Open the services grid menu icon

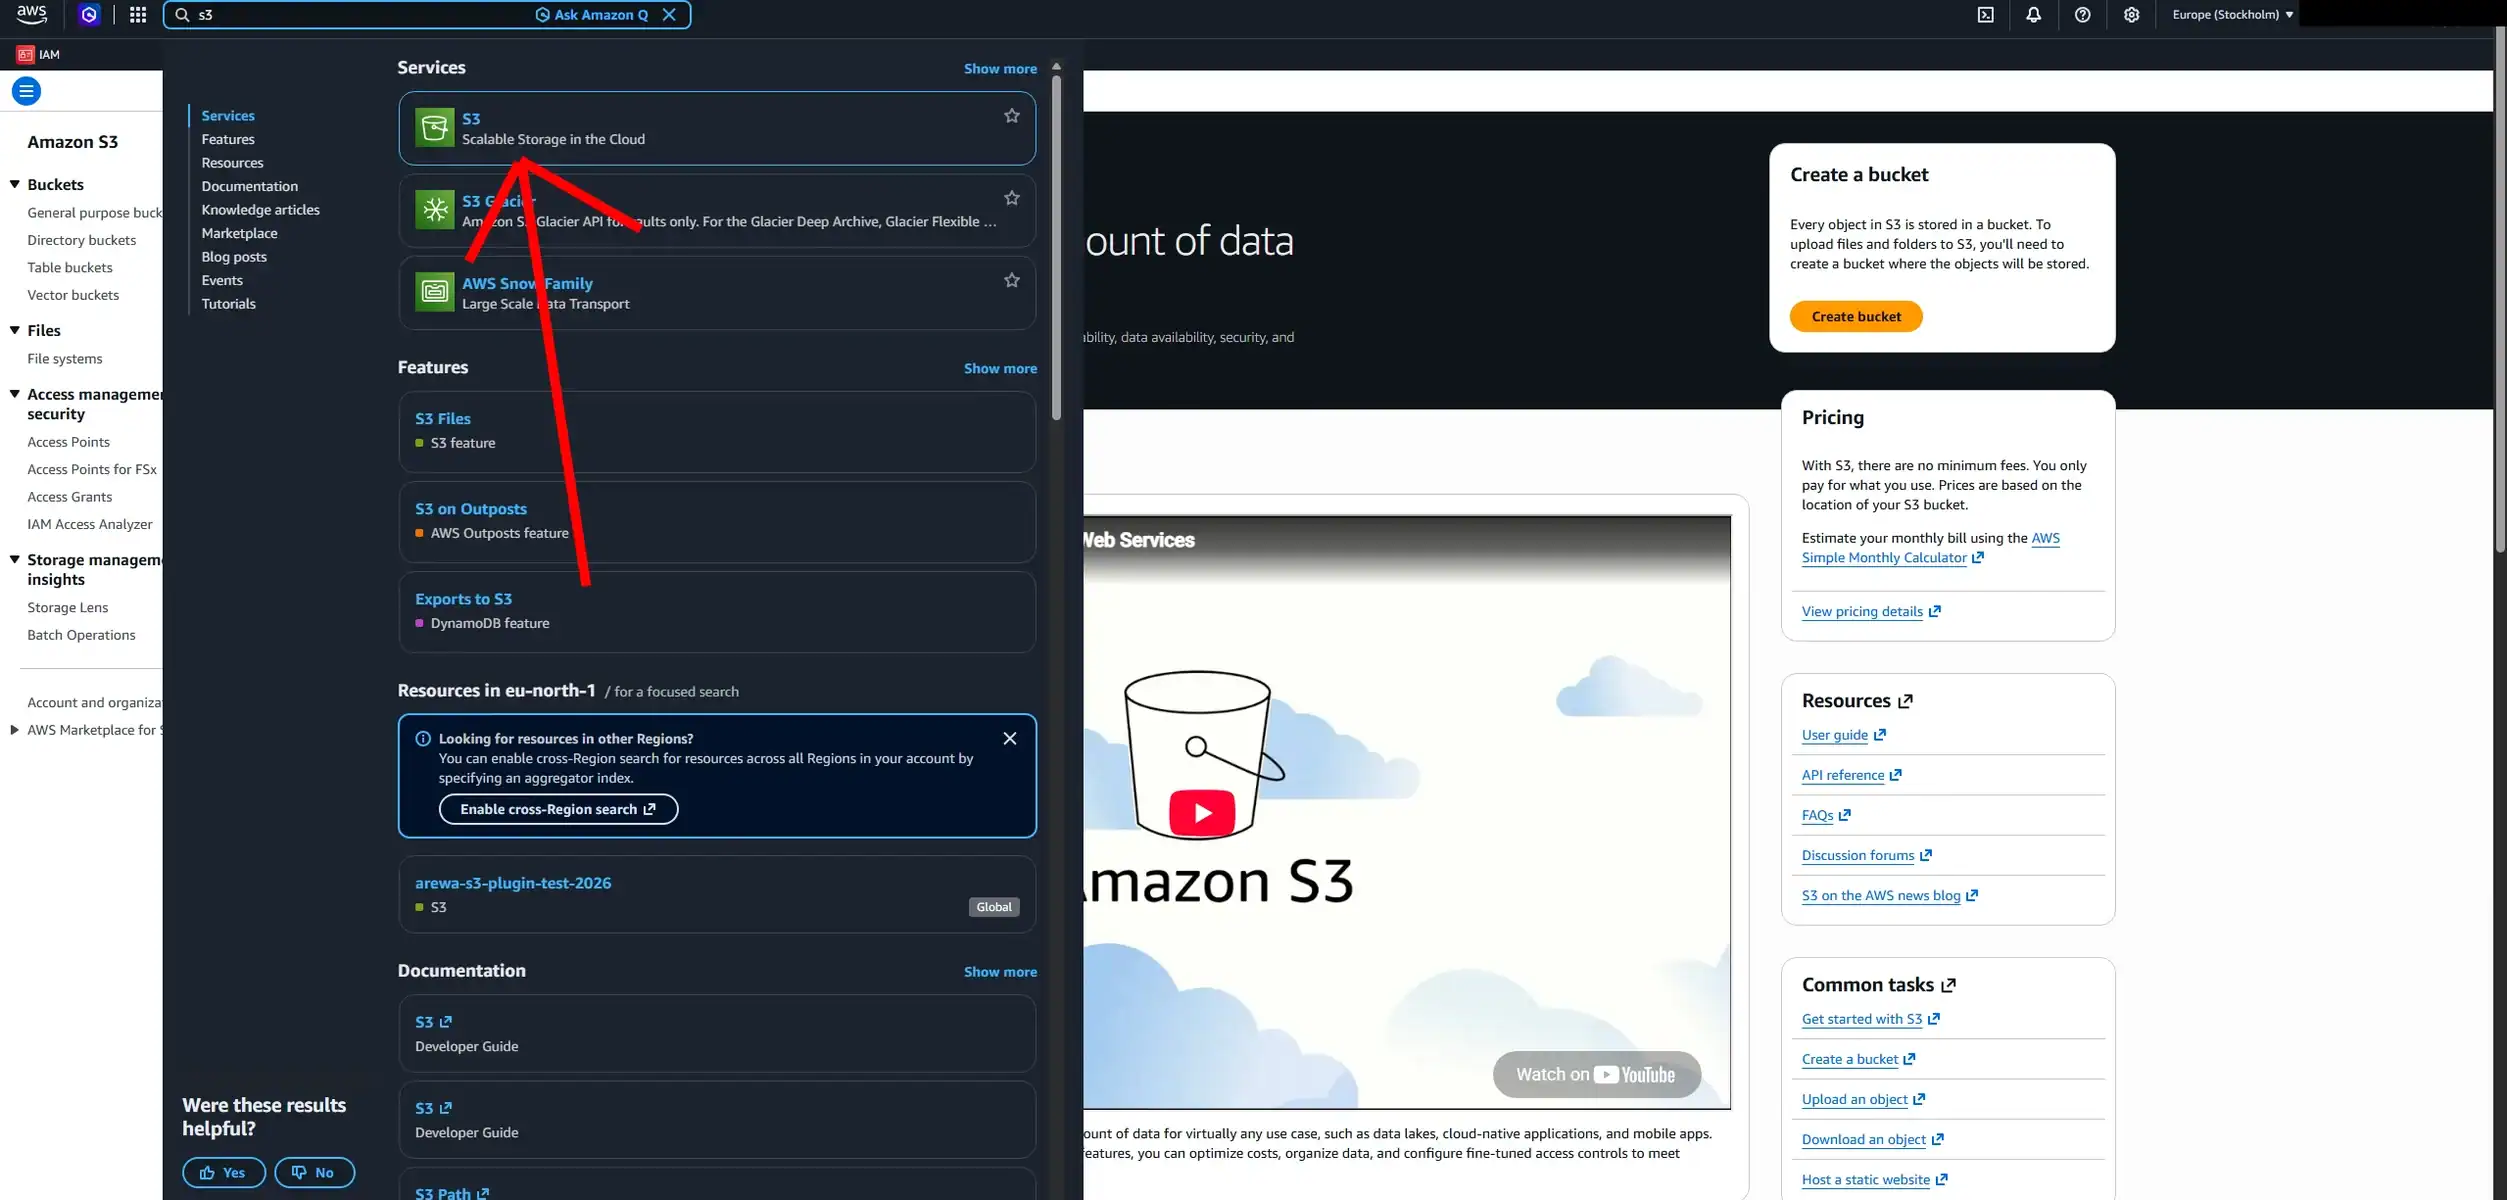(x=138, y=14)
